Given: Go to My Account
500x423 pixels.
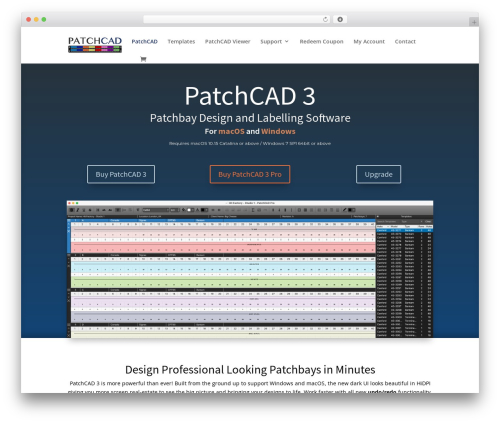Looking at the screenshot, I should pos(369,42).
